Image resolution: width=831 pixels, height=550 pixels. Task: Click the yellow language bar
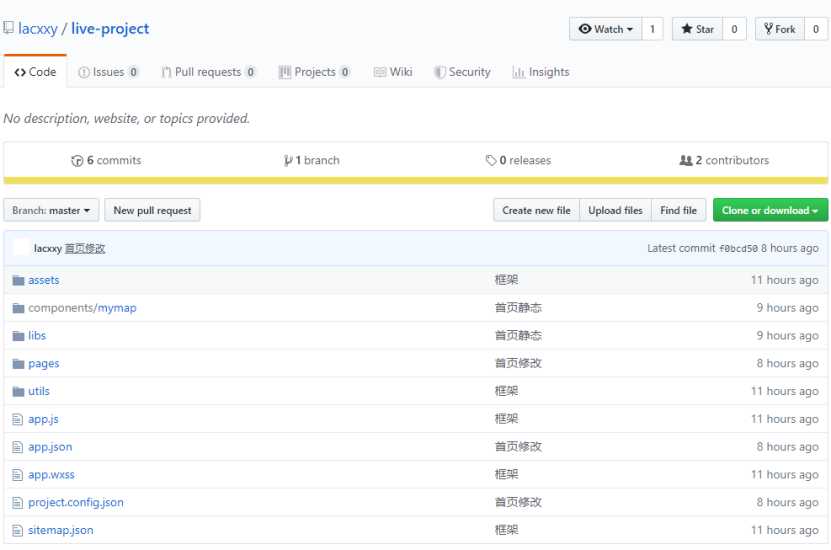416,181
